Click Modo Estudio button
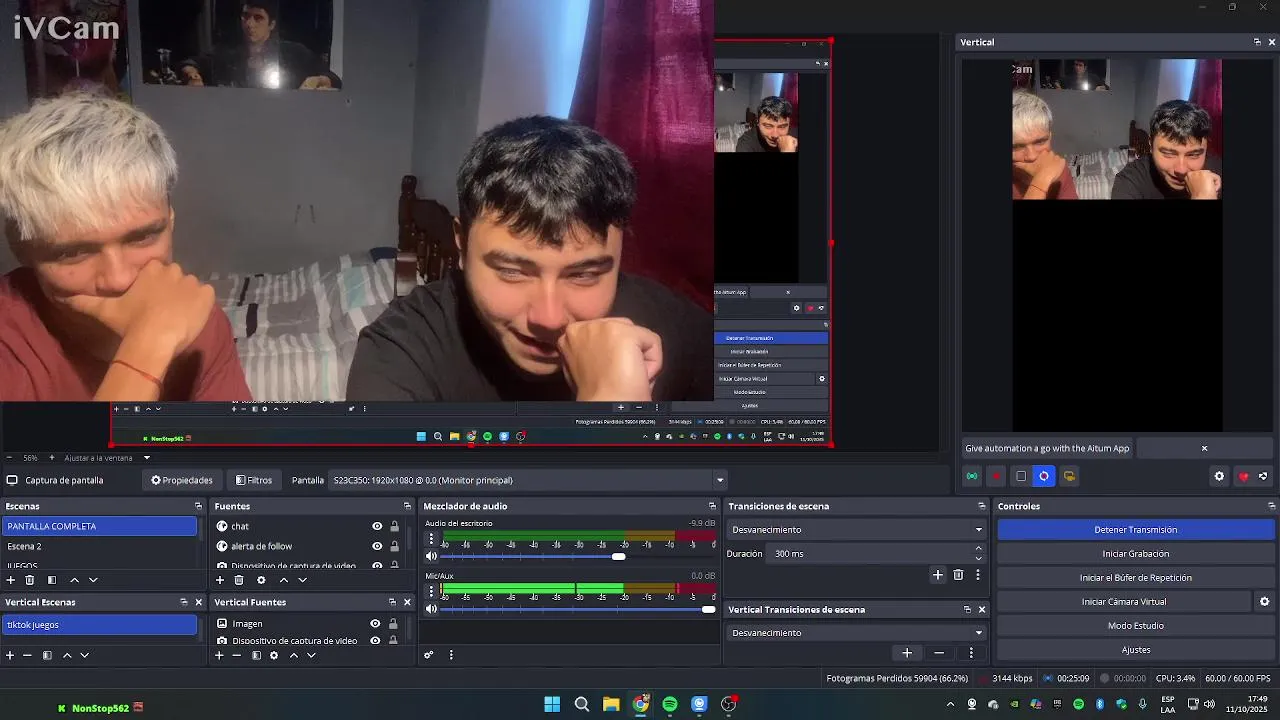The width and height of the screenshot is (1280, 720). click(x=1136, y=626)
